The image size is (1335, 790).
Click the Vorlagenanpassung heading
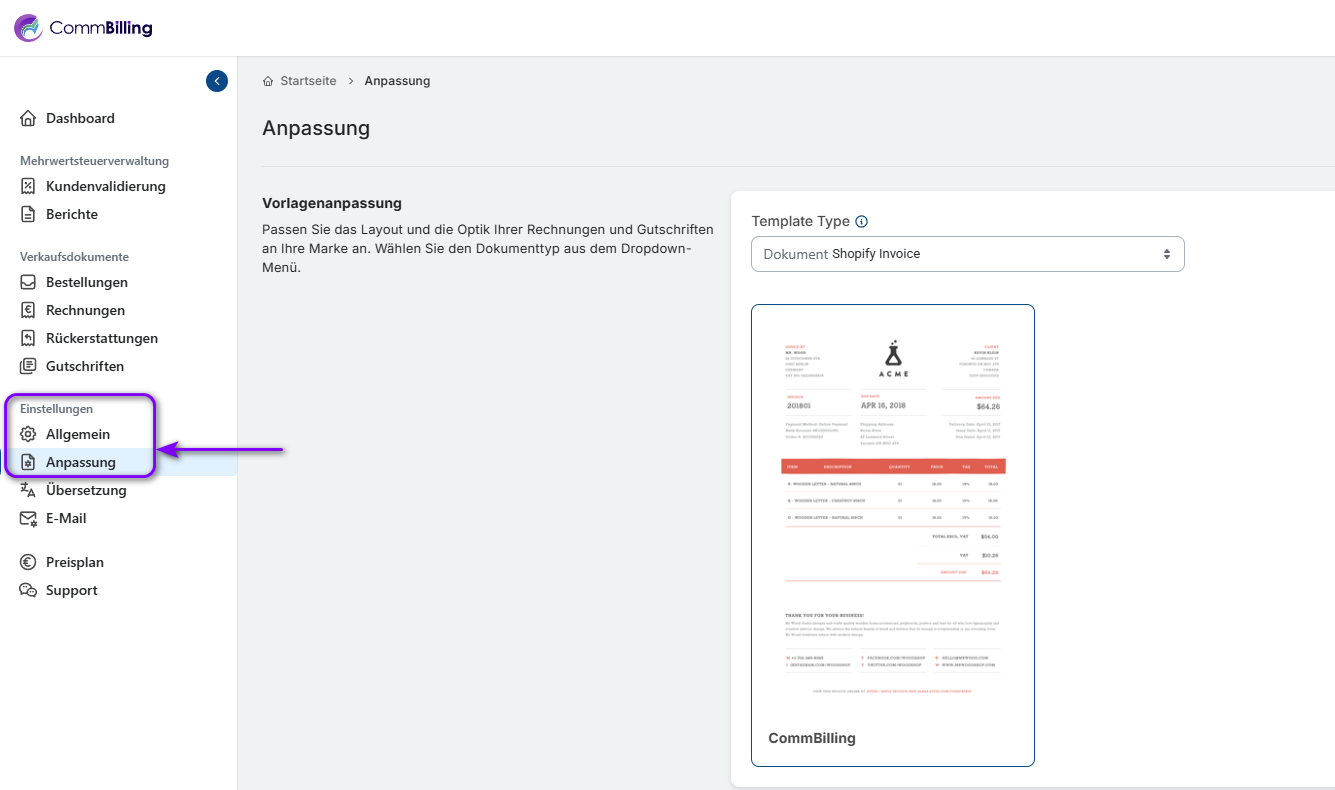(332, 203)
